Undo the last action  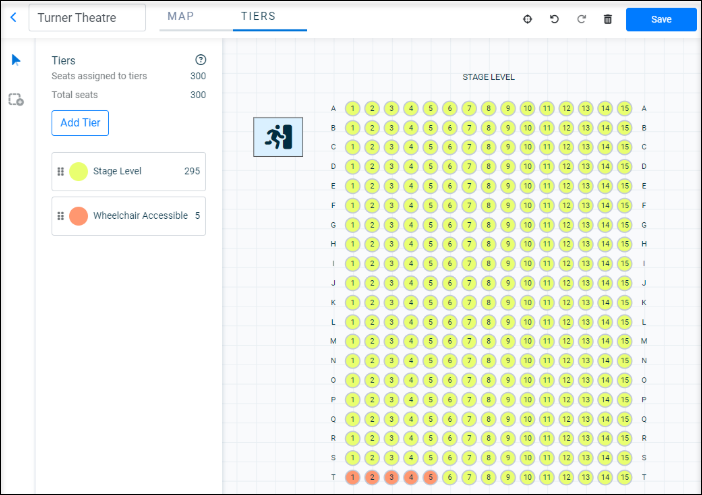[554, 19]
